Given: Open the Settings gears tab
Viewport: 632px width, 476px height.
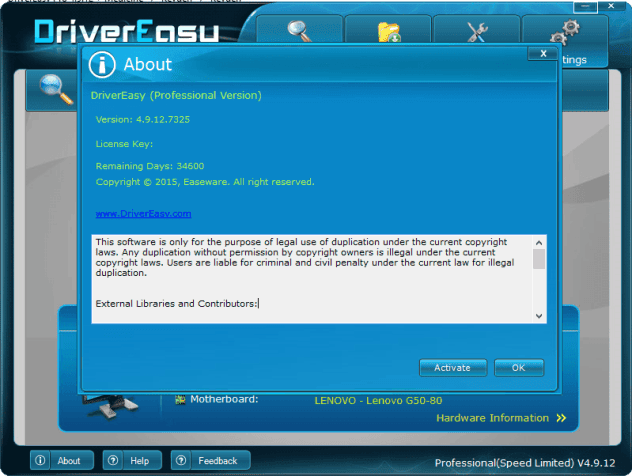Looking at the screenshot, I should pos(565,32).
